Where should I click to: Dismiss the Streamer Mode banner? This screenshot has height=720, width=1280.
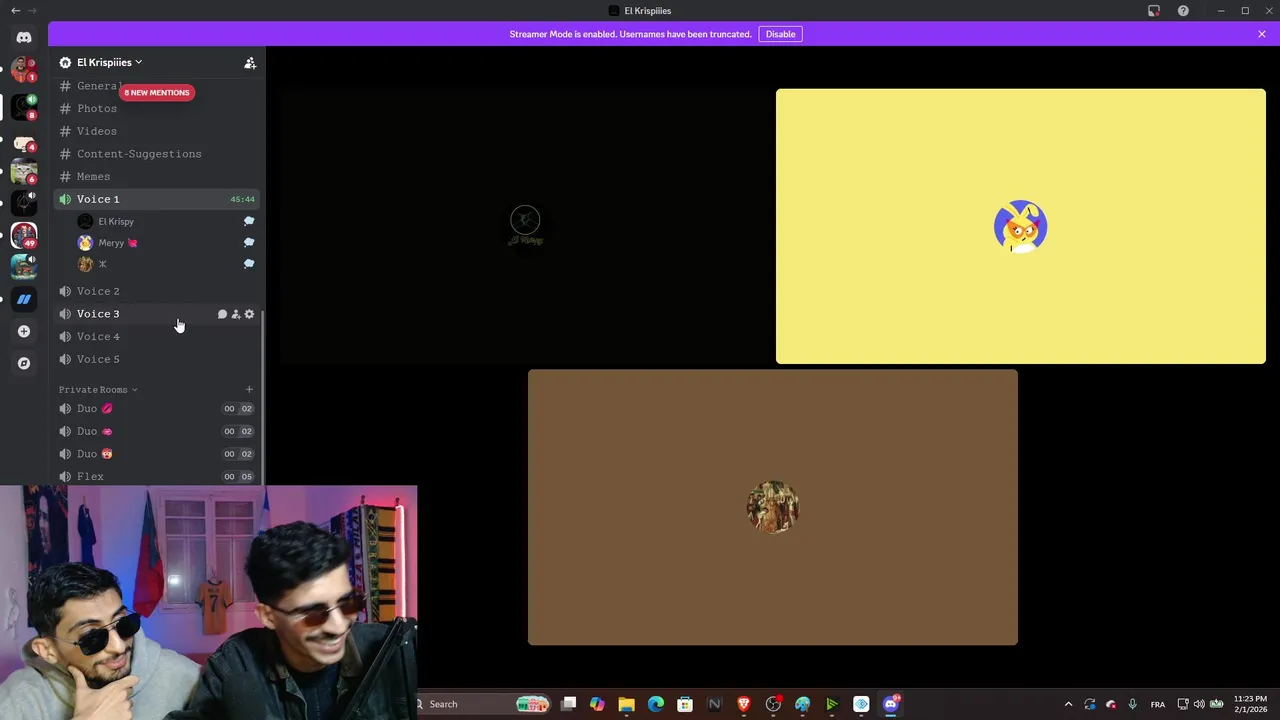pos(1262,34)
